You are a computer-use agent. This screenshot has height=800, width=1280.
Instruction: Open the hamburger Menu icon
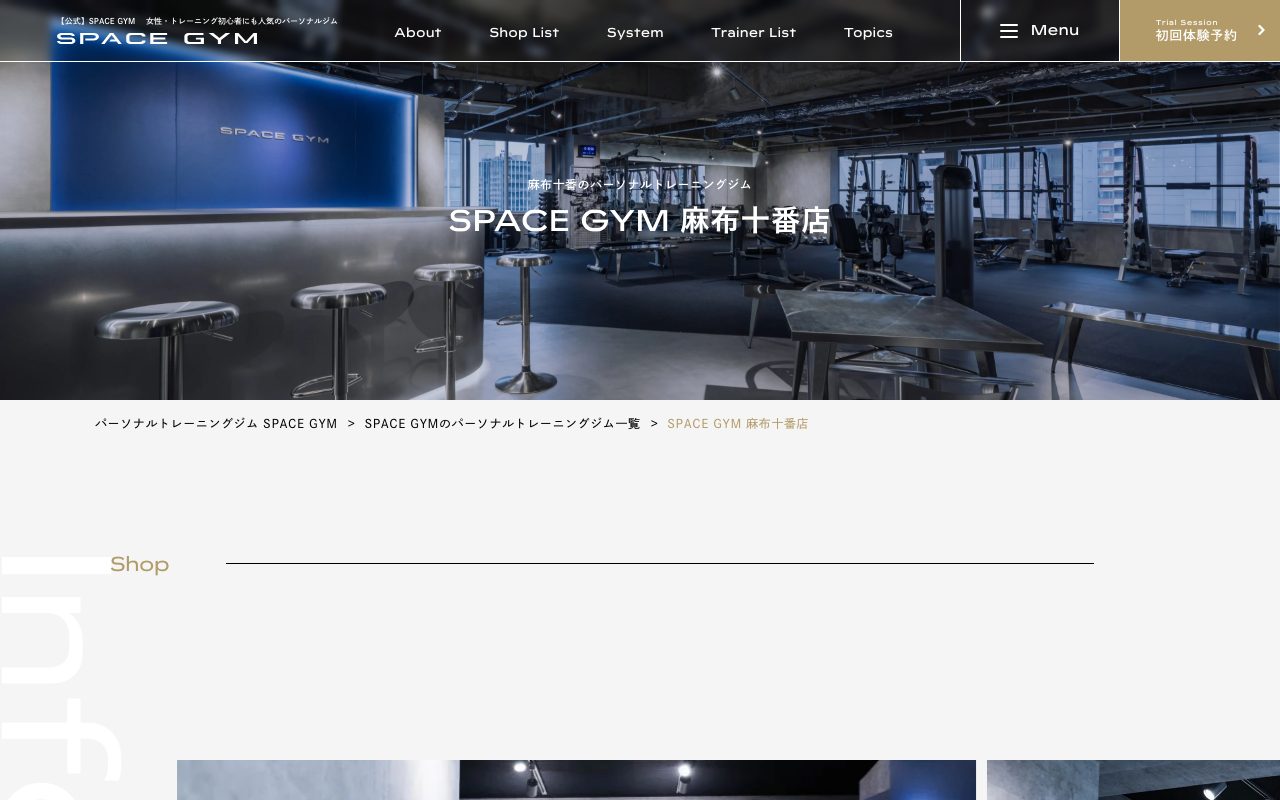1009,31
